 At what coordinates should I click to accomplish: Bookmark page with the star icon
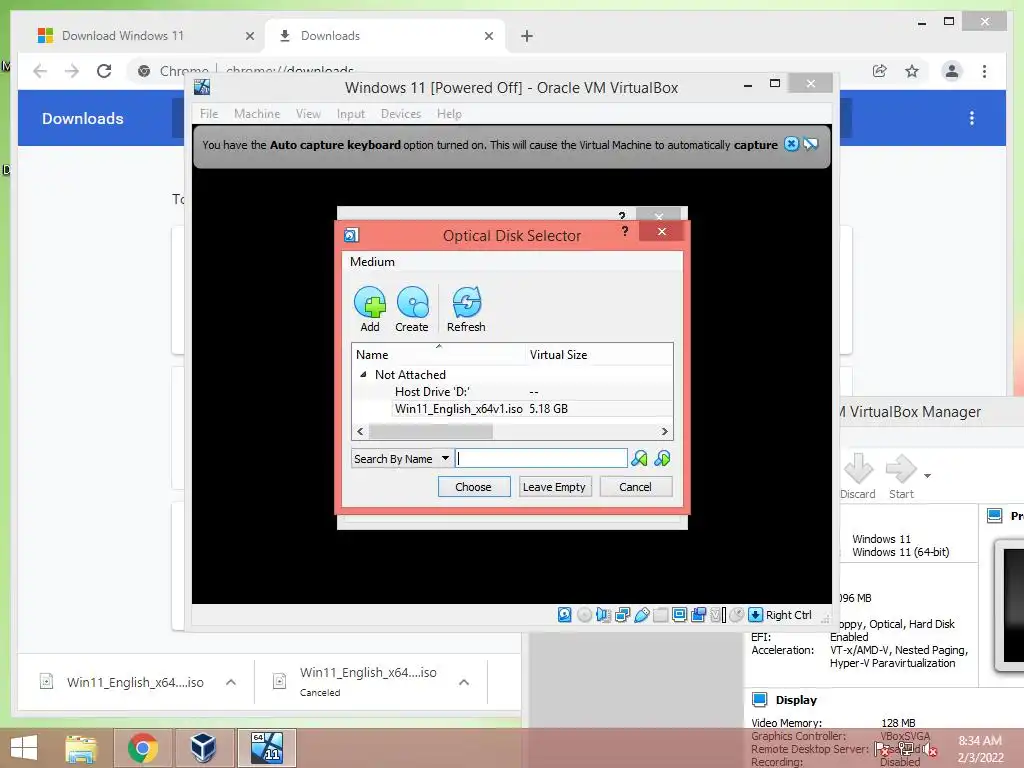pyautogui.click(x=912, y=71)
